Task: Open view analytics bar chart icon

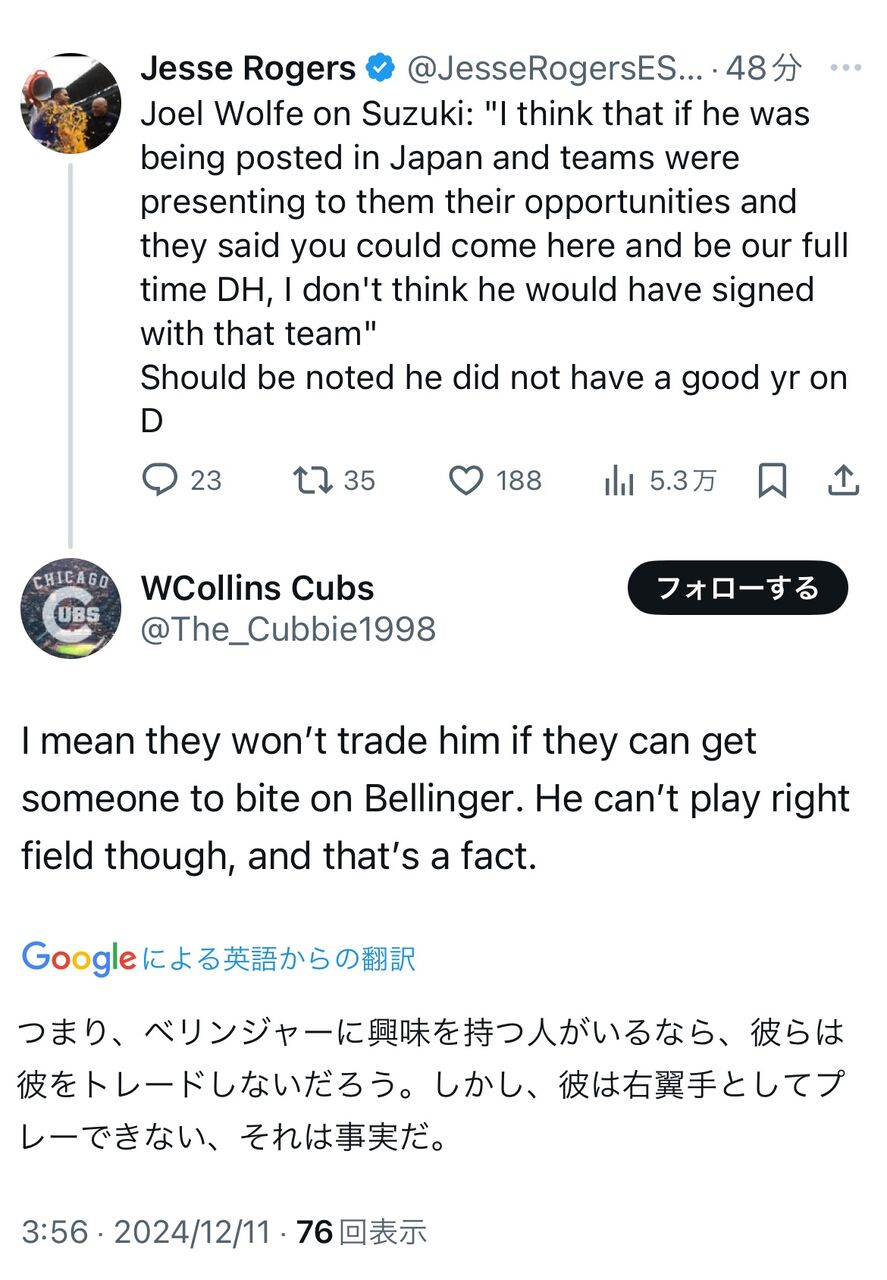Action: click(619, 481)
